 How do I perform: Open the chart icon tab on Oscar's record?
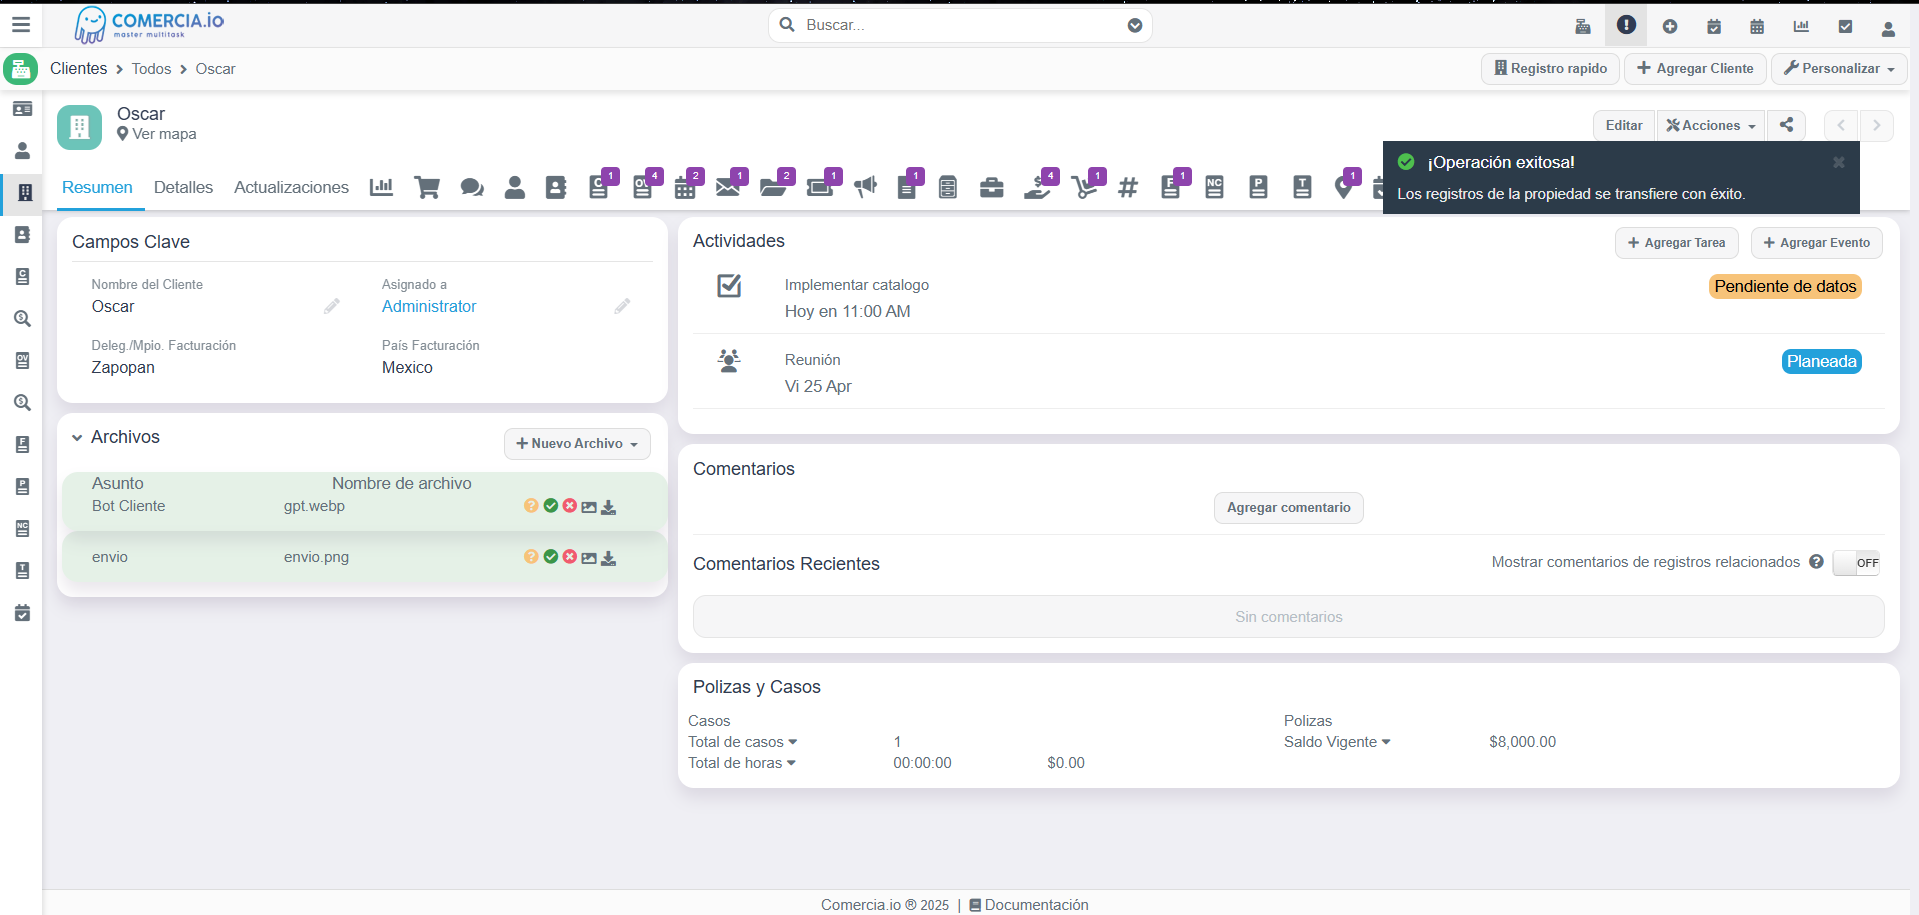[x=381, y=187]
